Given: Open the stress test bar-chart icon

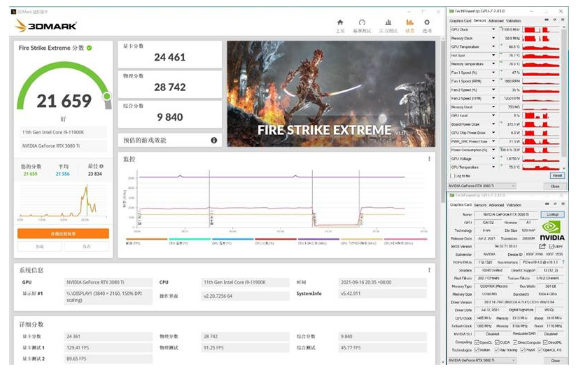Looking at the screenshot, I should click(388, 23).
